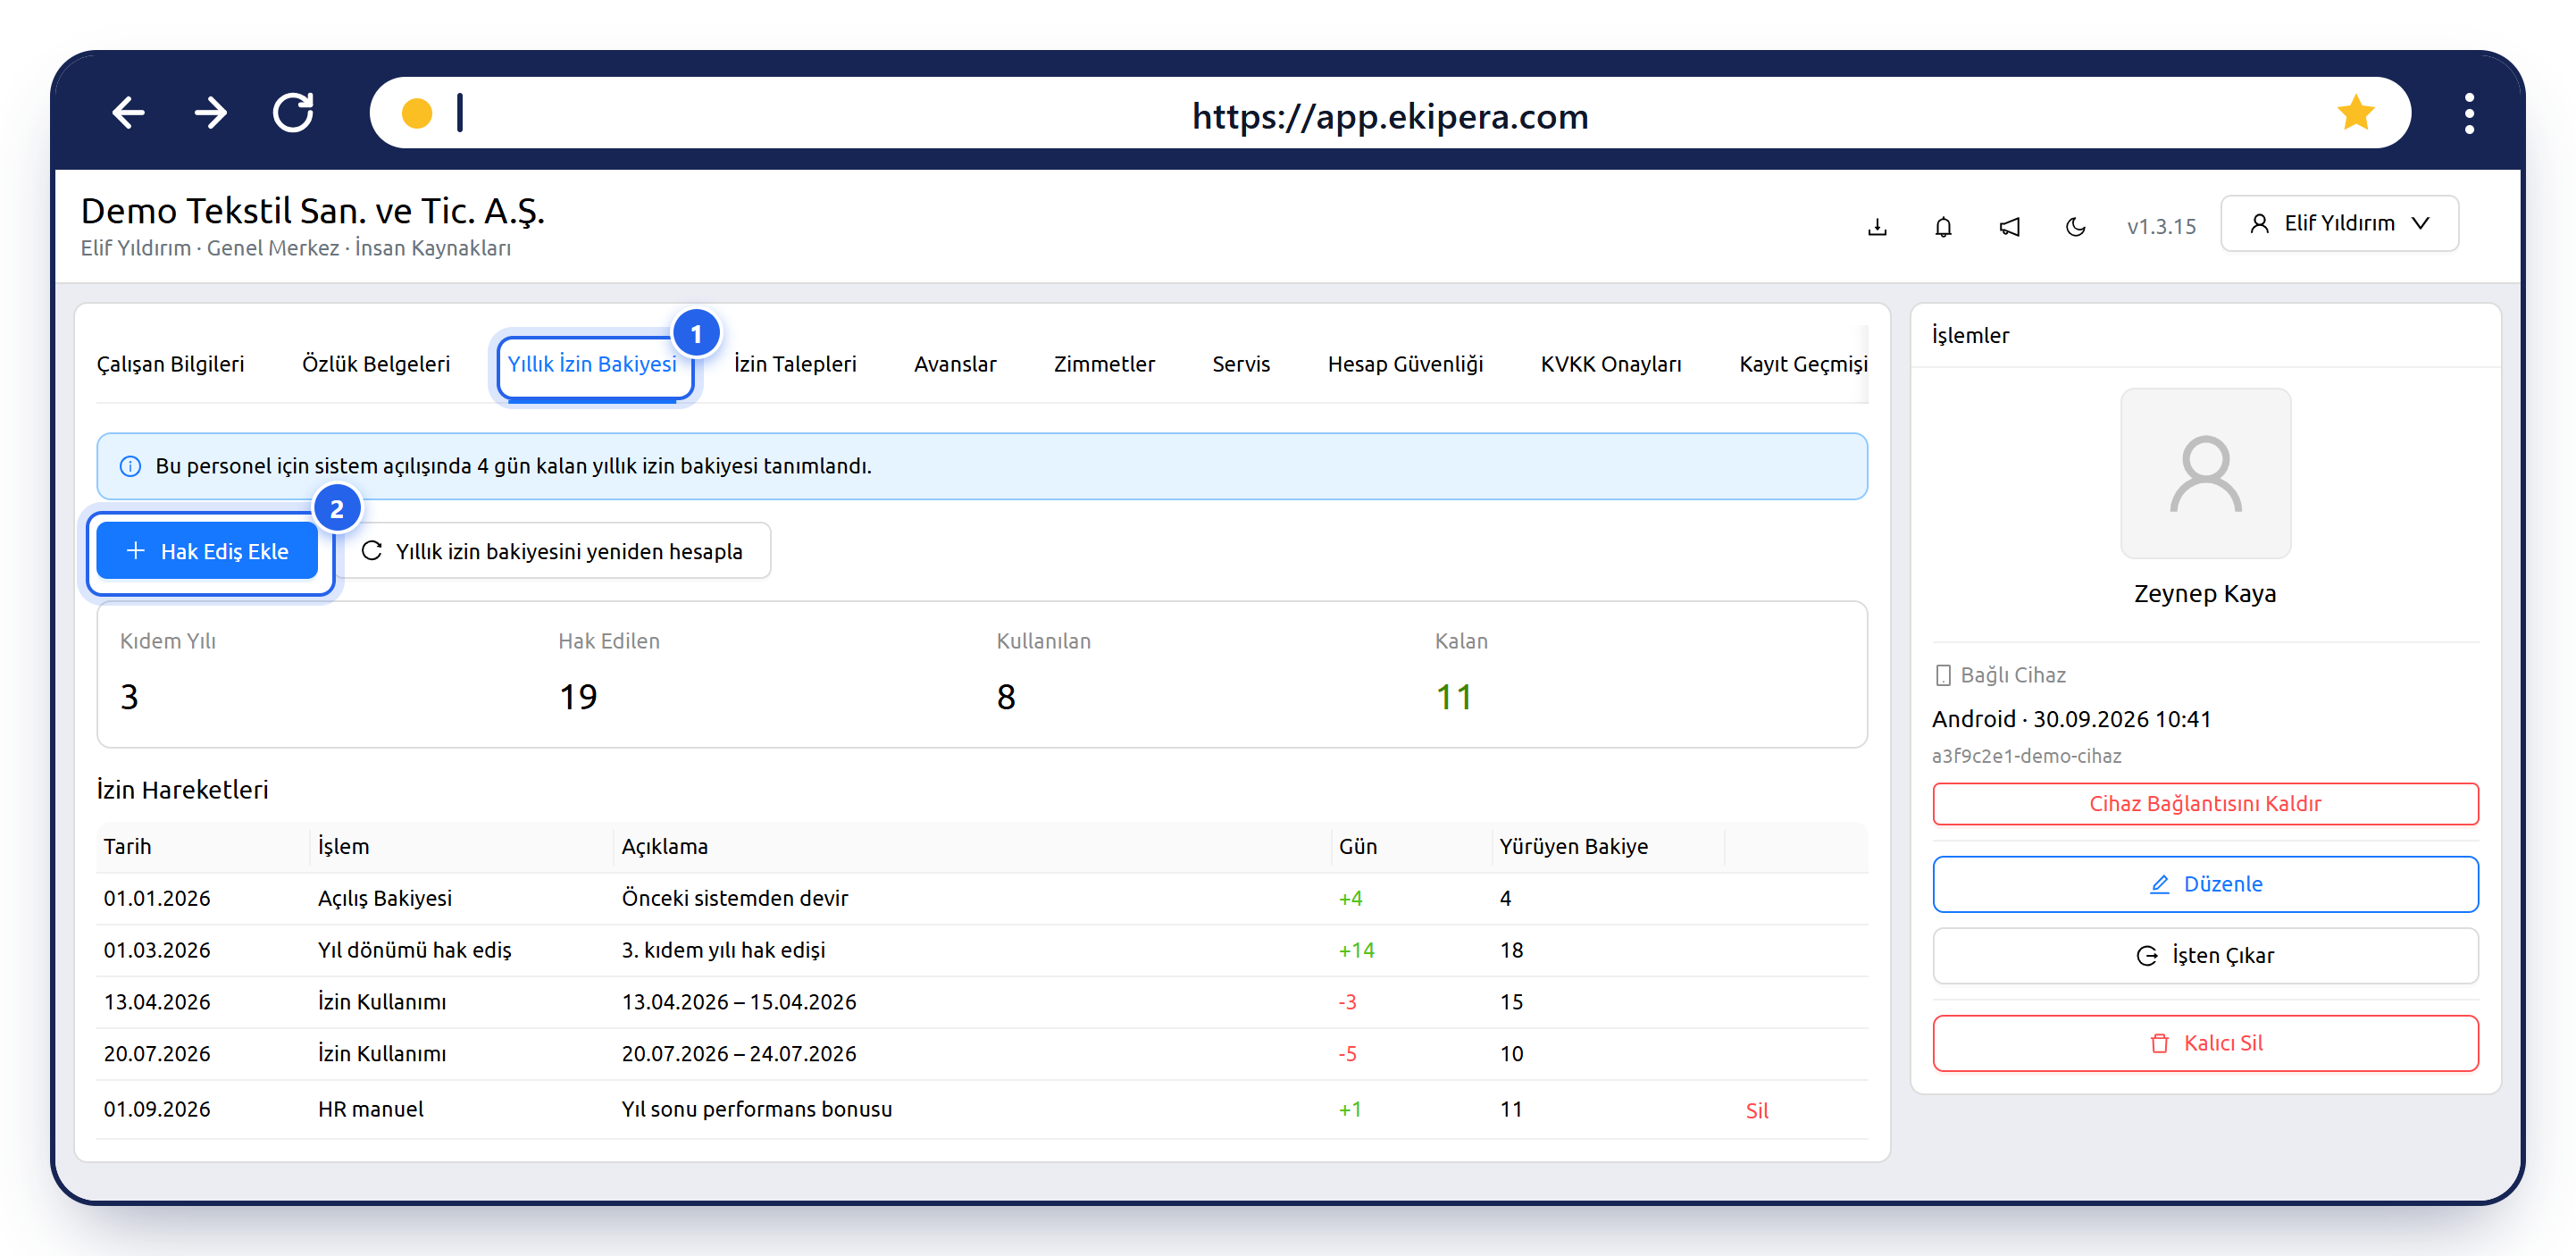
Task: Open notifications bell icon
Action: pos(1943,227)
